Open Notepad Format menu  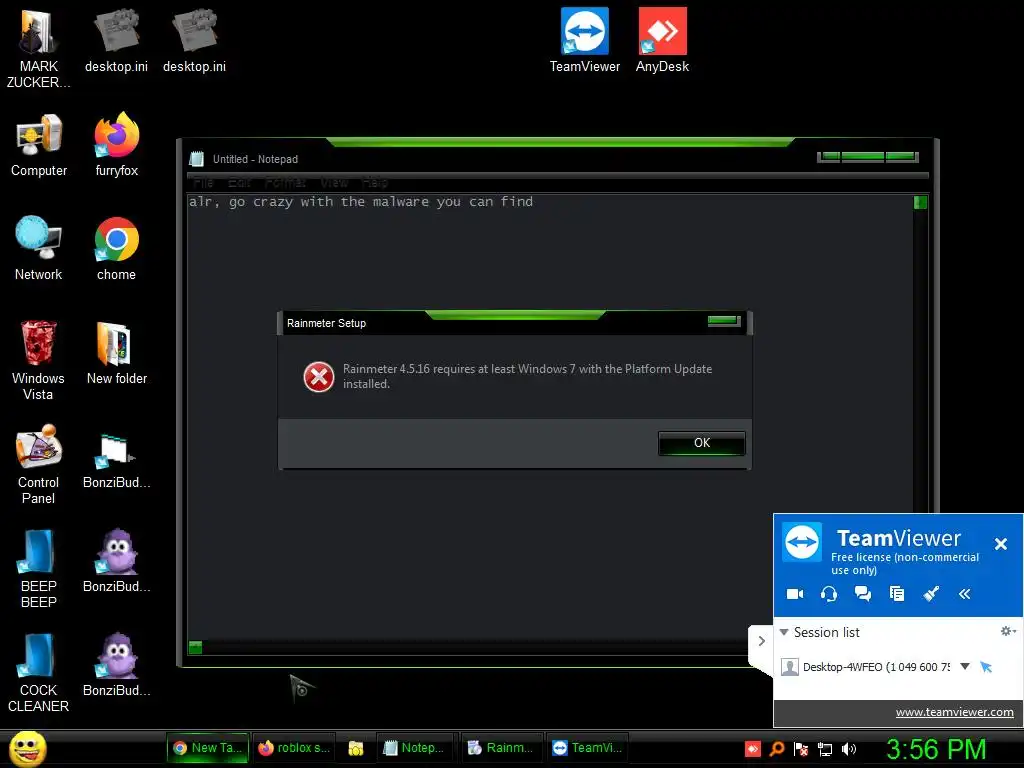point(285,182)
